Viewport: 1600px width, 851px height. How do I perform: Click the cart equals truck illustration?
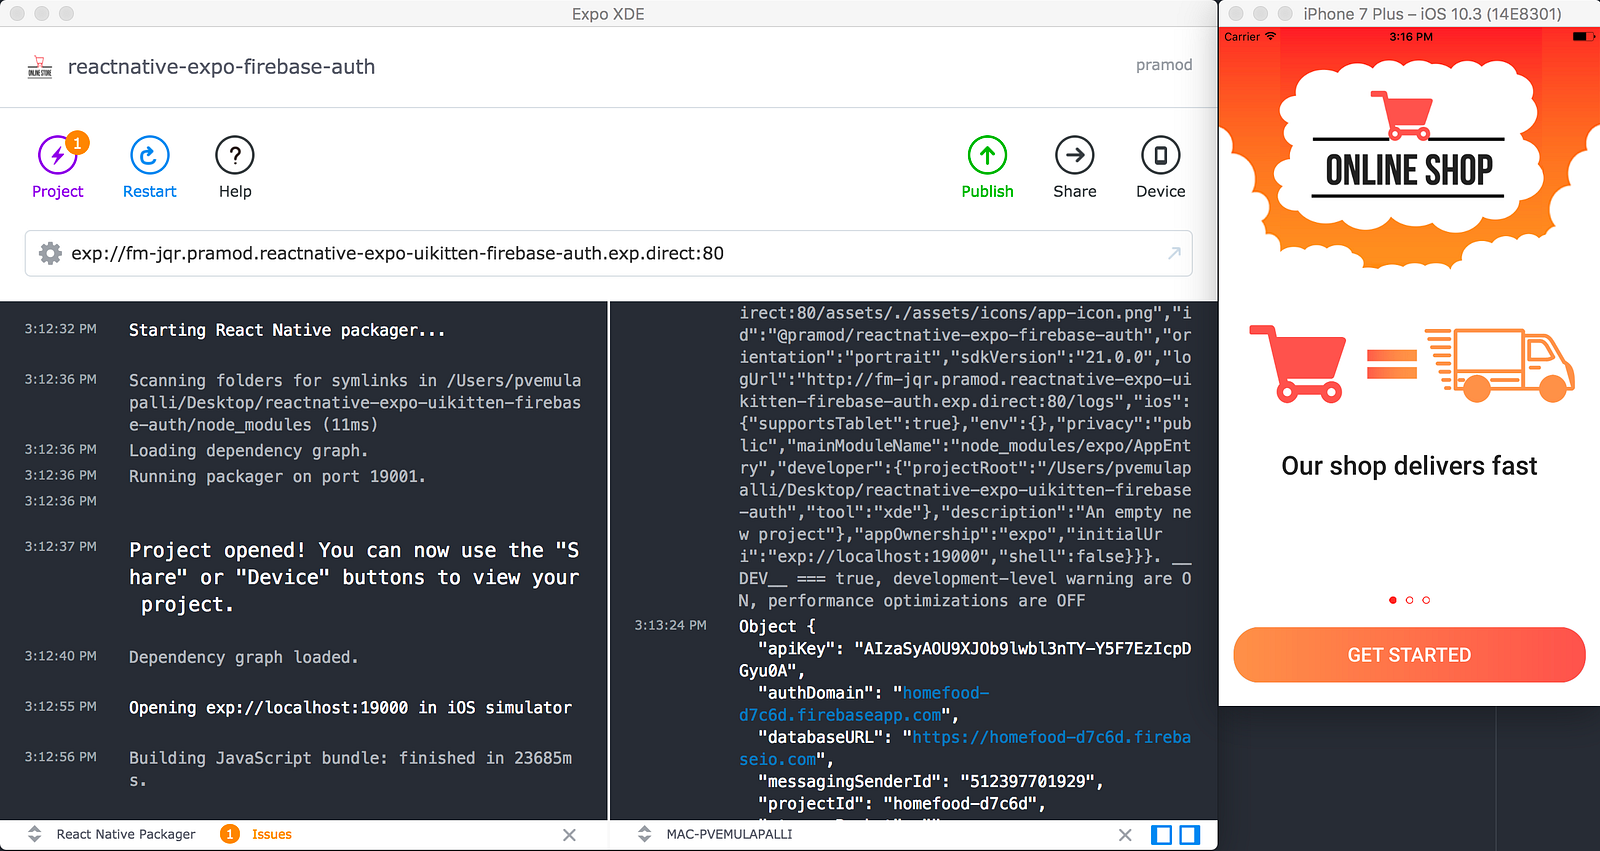pos(1412,365)
